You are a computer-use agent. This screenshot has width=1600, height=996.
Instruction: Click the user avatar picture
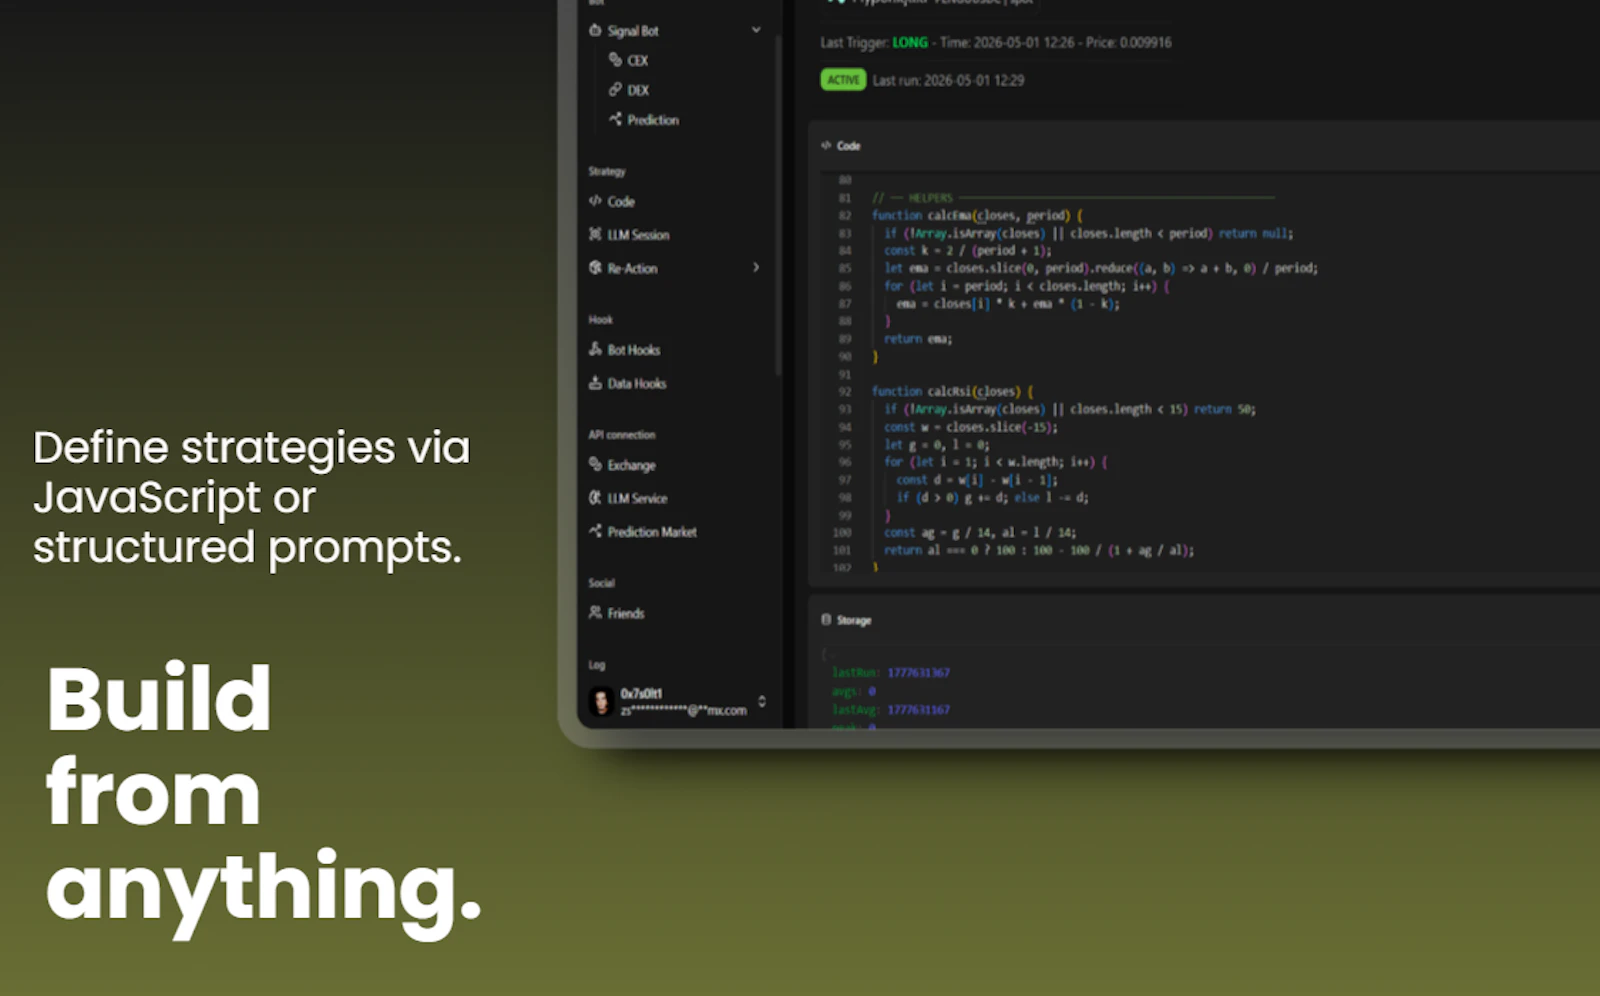(x=601, y=702)
